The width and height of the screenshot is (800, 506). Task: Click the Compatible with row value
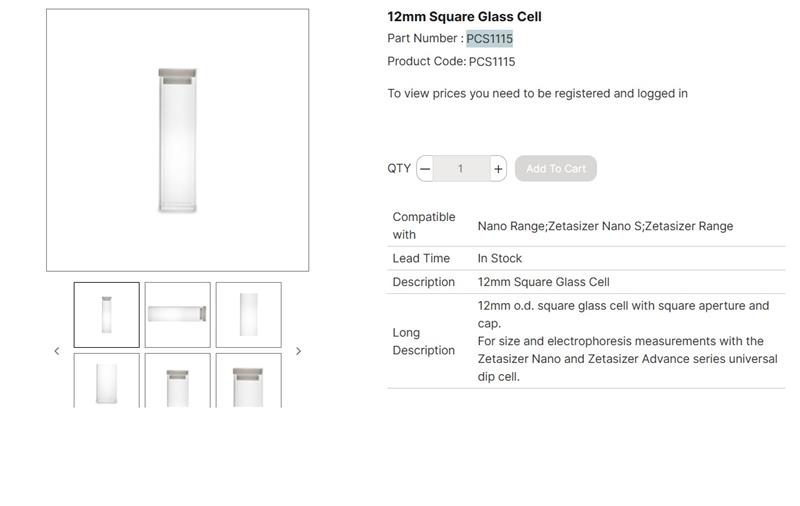pos(605,226)
